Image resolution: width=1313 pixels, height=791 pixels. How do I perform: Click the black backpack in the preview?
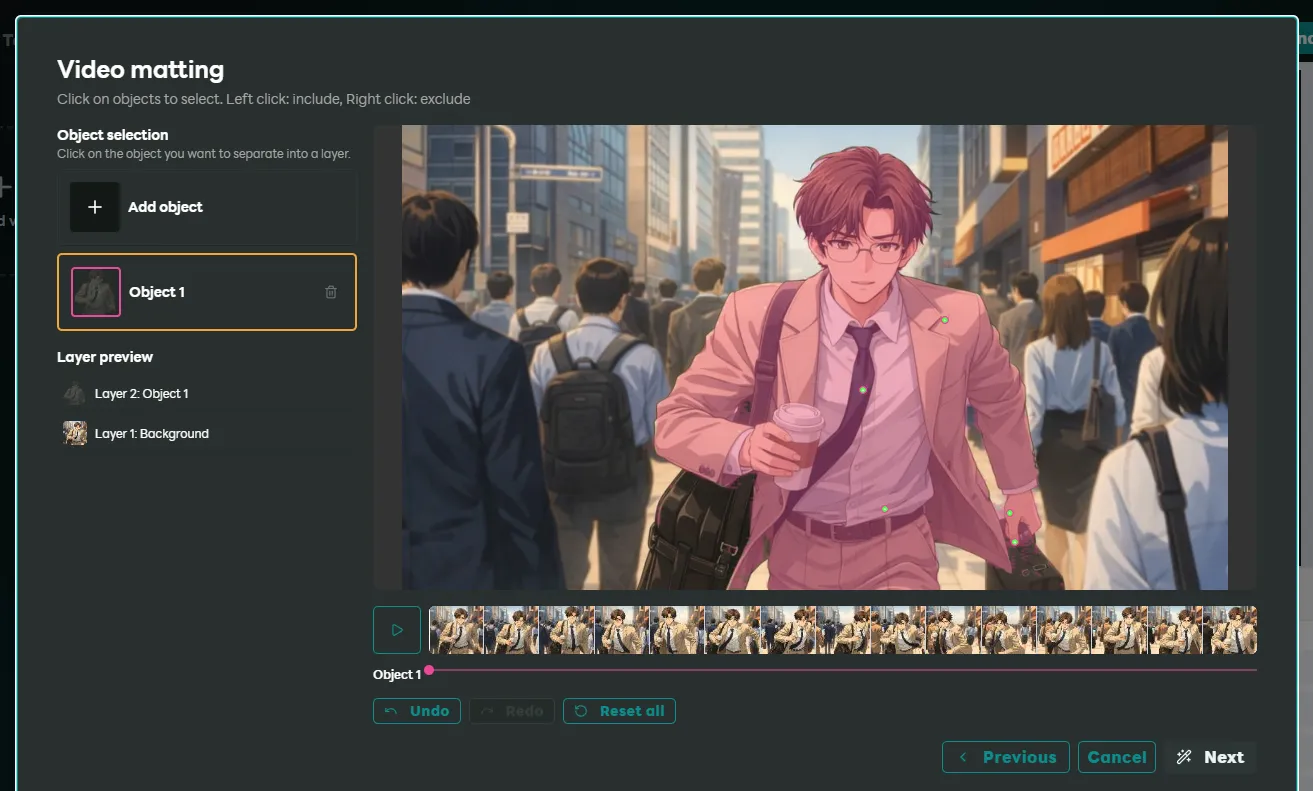[x=588, y=420]
